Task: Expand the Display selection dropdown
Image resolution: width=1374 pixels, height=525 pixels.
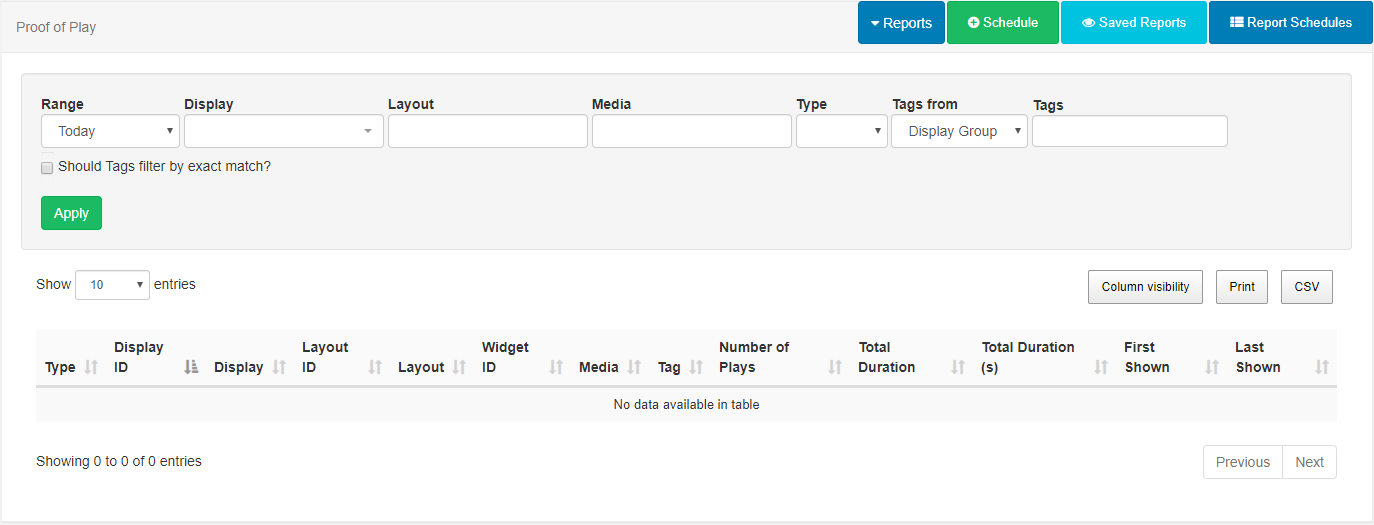Action: point(283,131)
